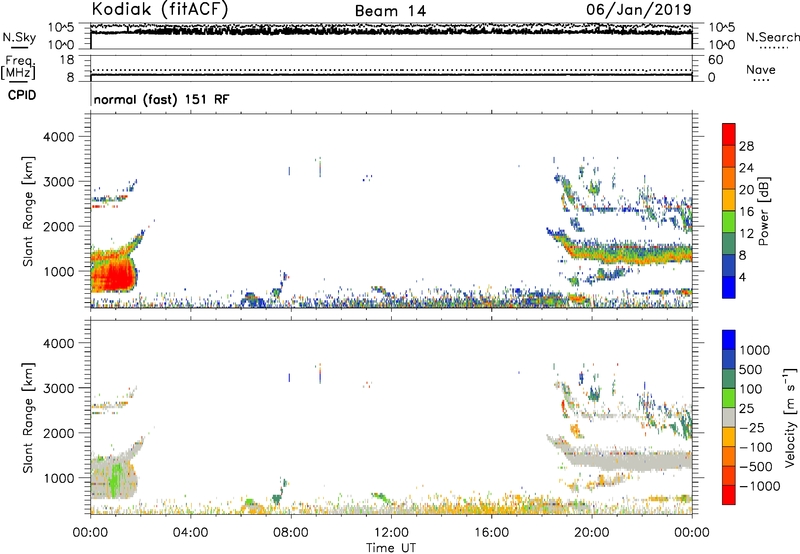
Task: Click the Velocity [m s⁻¹] colorbar title
Action: point(790,417)
